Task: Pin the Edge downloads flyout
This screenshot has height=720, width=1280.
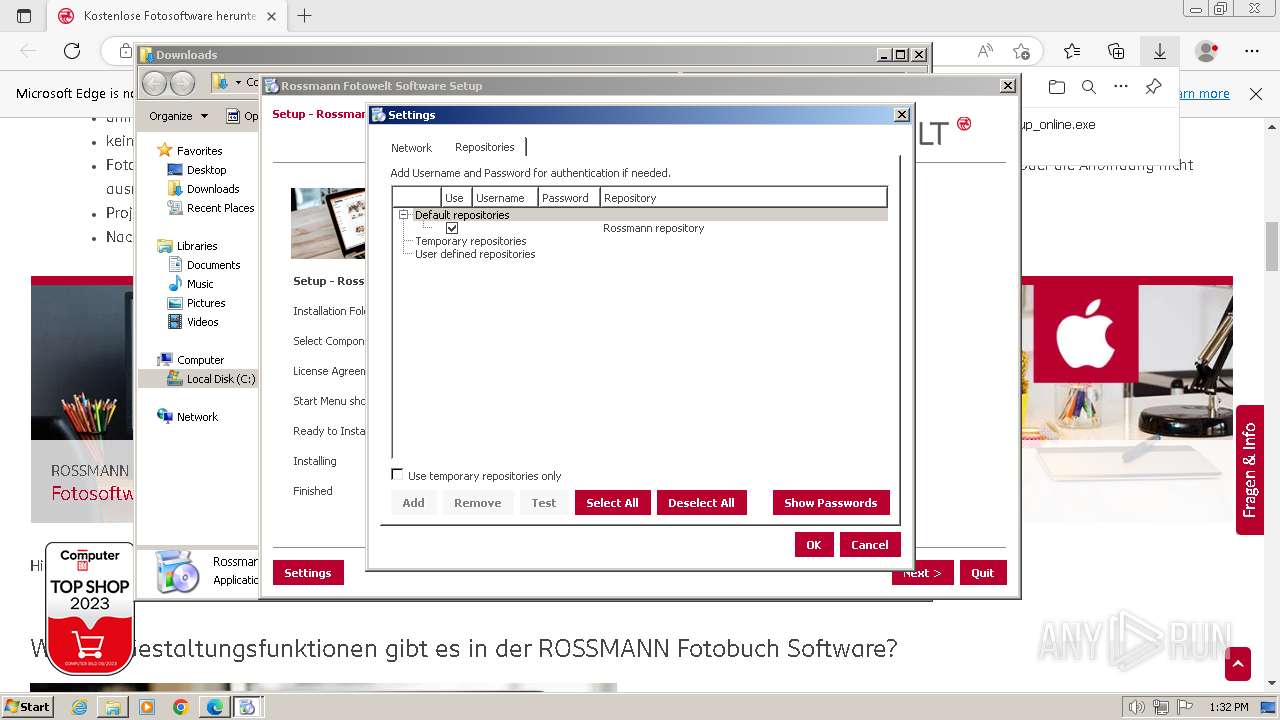Action: tap(1153, 87)
